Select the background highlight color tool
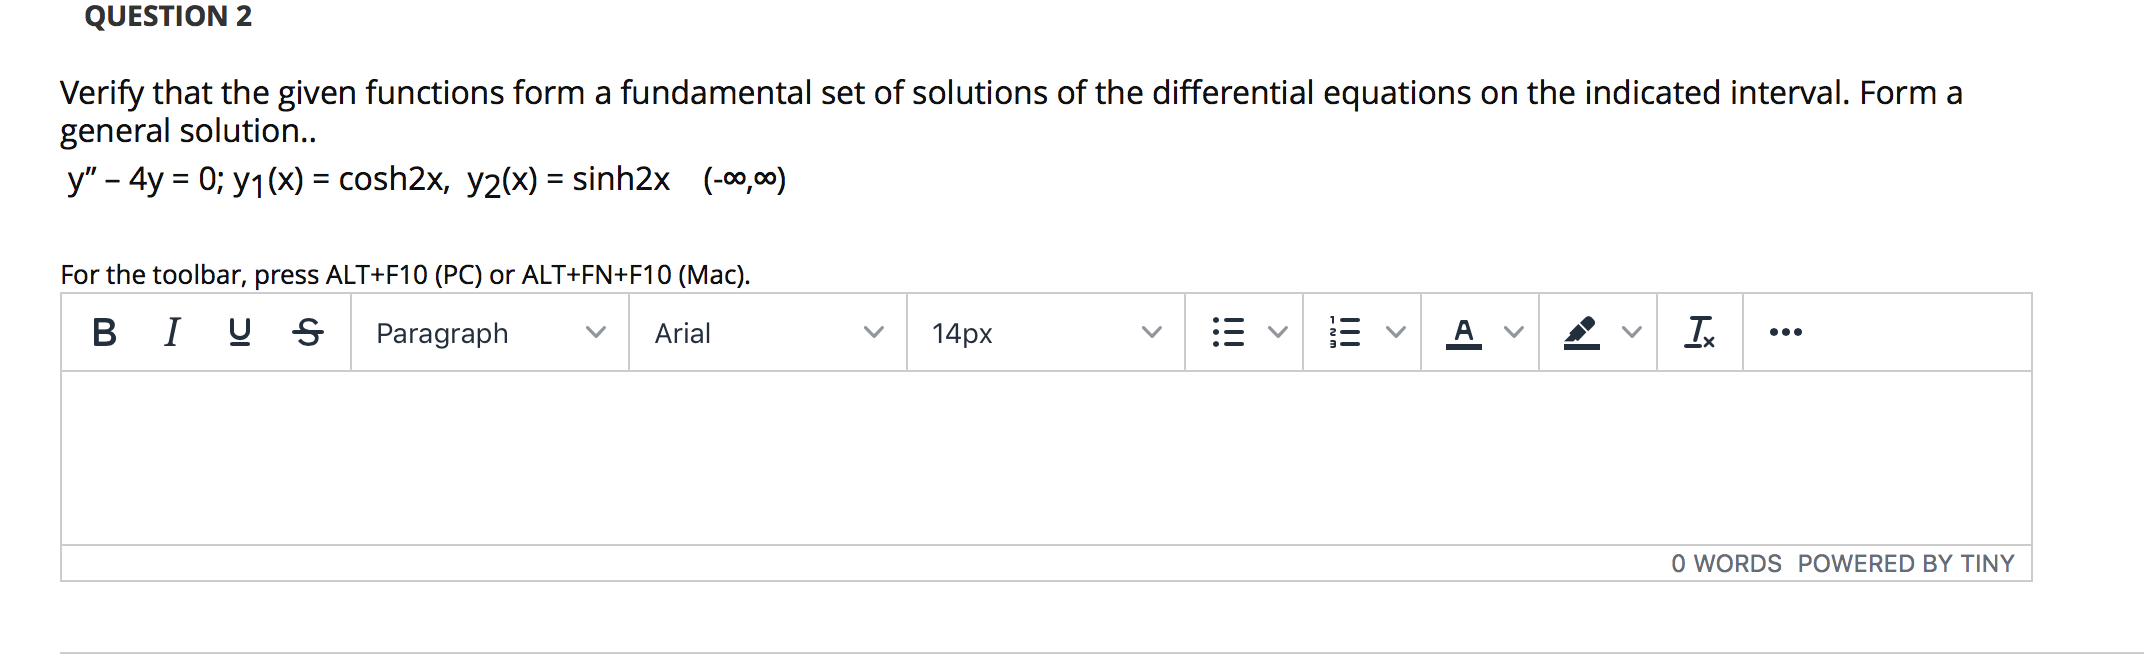Image resolution: width=2144 pixels, height=666 pixels. click(1582, 330)
